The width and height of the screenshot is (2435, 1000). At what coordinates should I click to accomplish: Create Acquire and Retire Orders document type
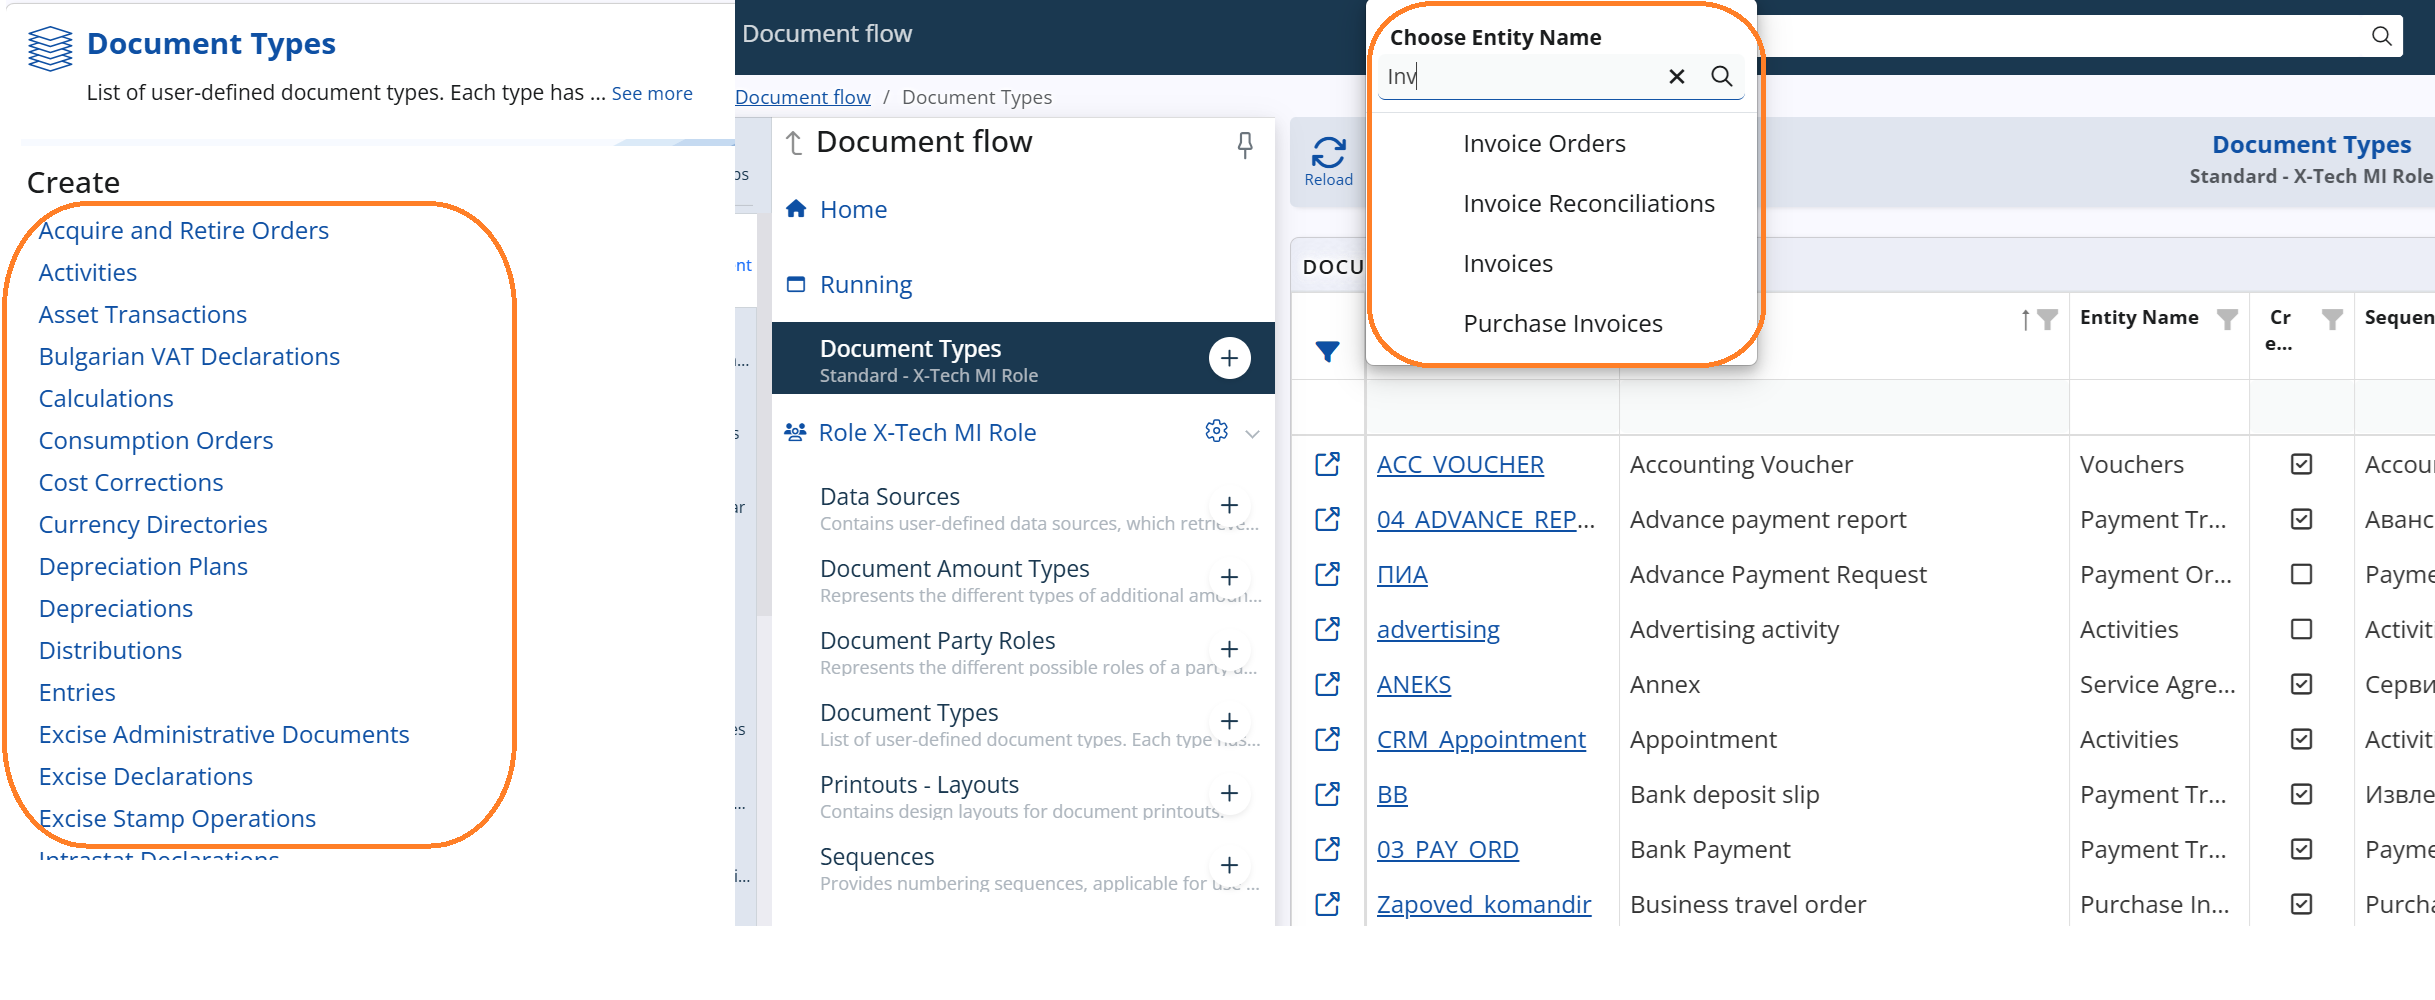(183, 231)
